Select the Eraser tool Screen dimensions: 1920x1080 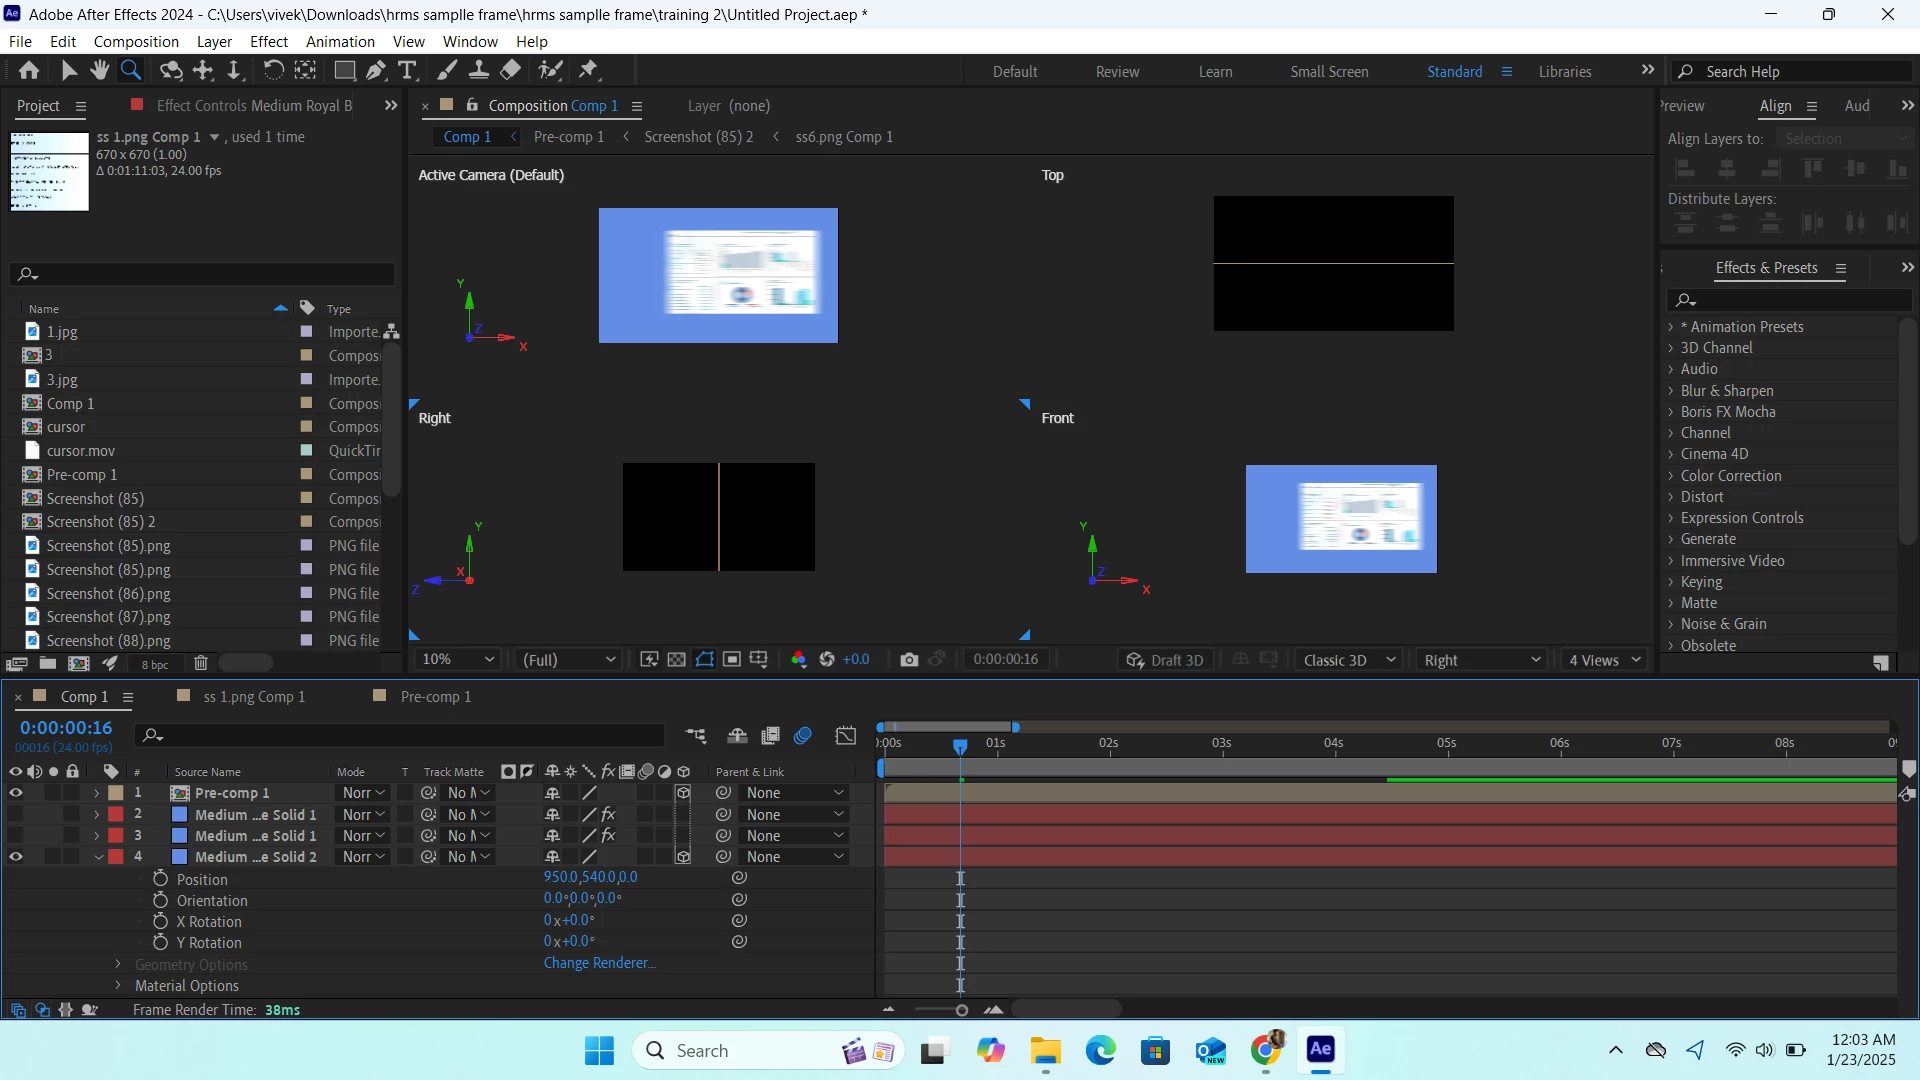[x=511, y=70]
